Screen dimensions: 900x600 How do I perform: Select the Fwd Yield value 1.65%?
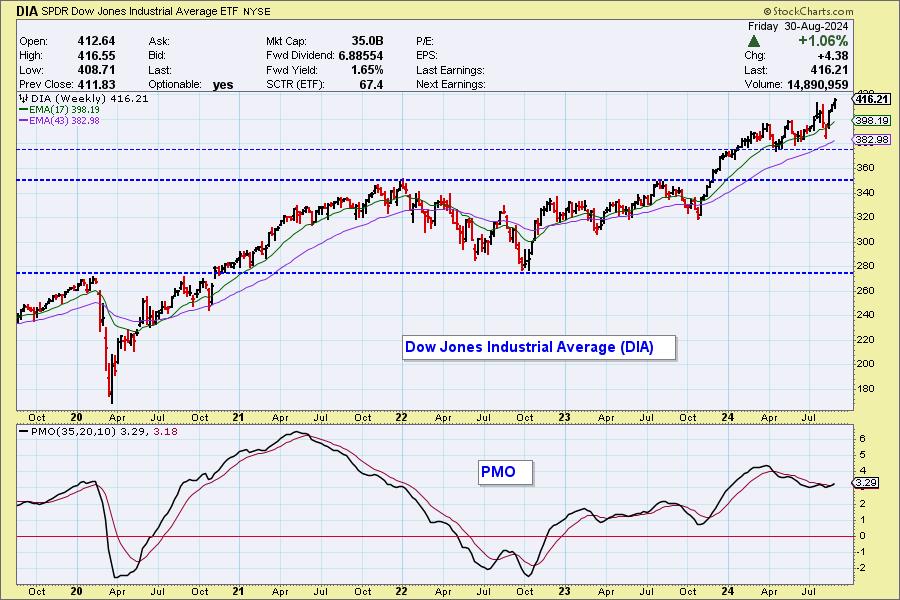tap(367, 69)
